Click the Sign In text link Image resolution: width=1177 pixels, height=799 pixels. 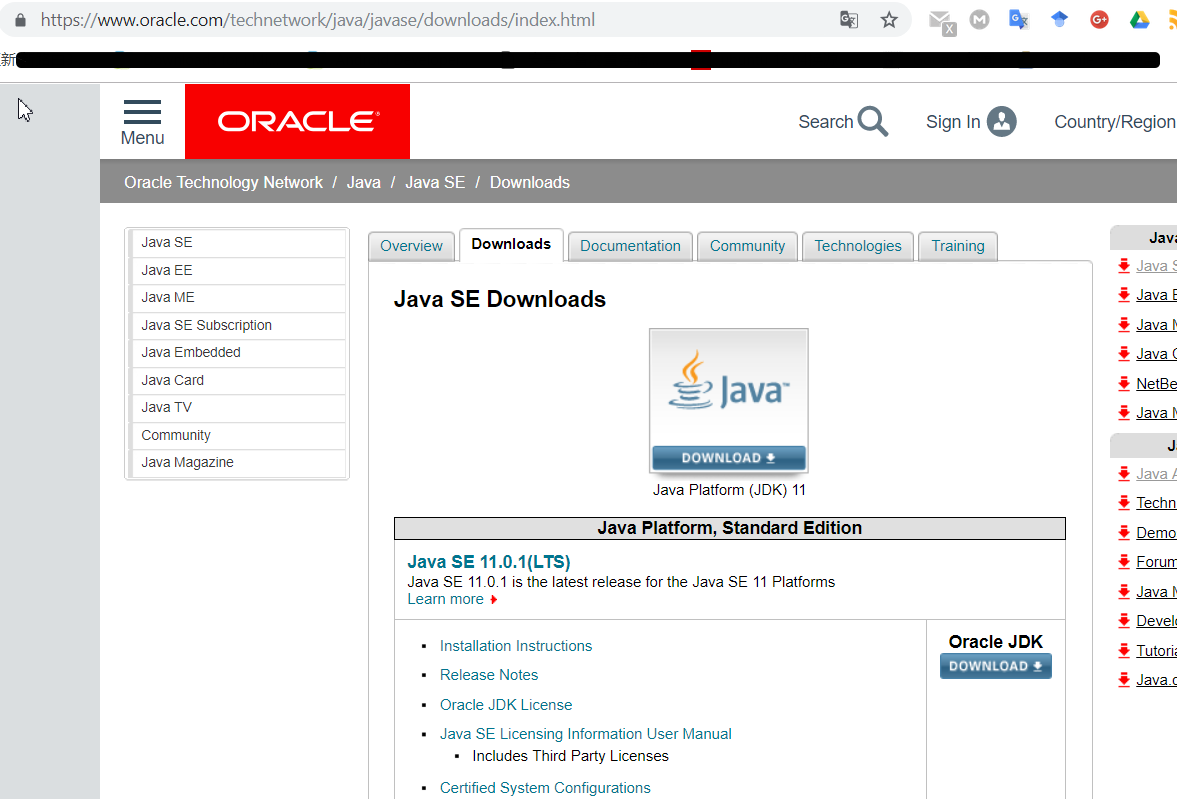pos(953,122)
